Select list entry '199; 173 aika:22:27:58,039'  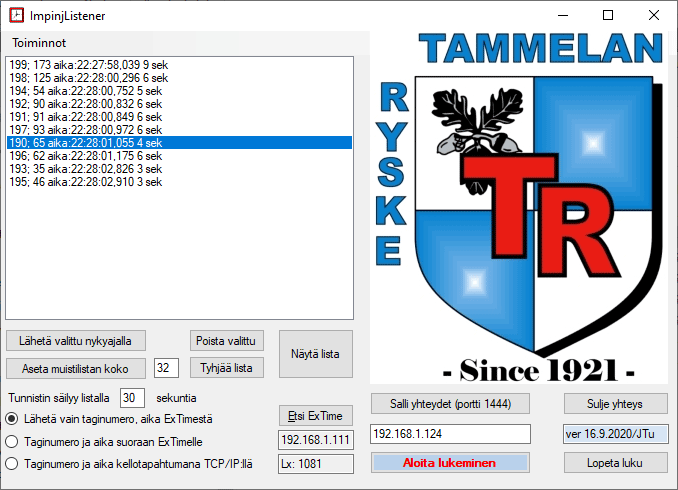pos(90,65)
